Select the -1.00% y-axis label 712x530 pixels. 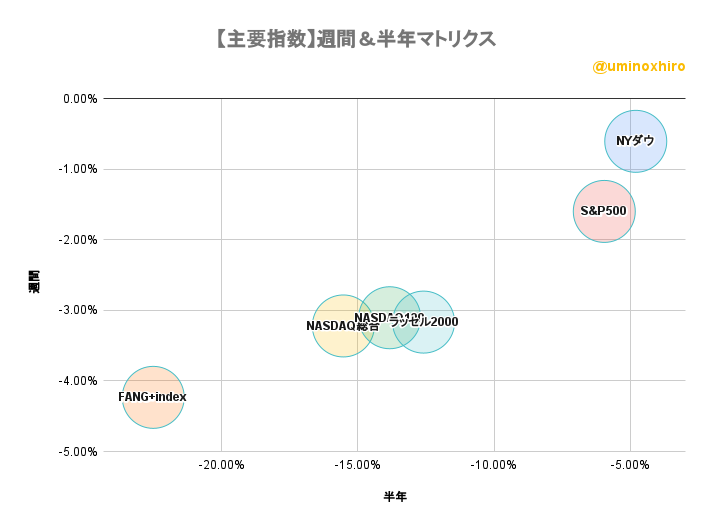tap(78, 169)
